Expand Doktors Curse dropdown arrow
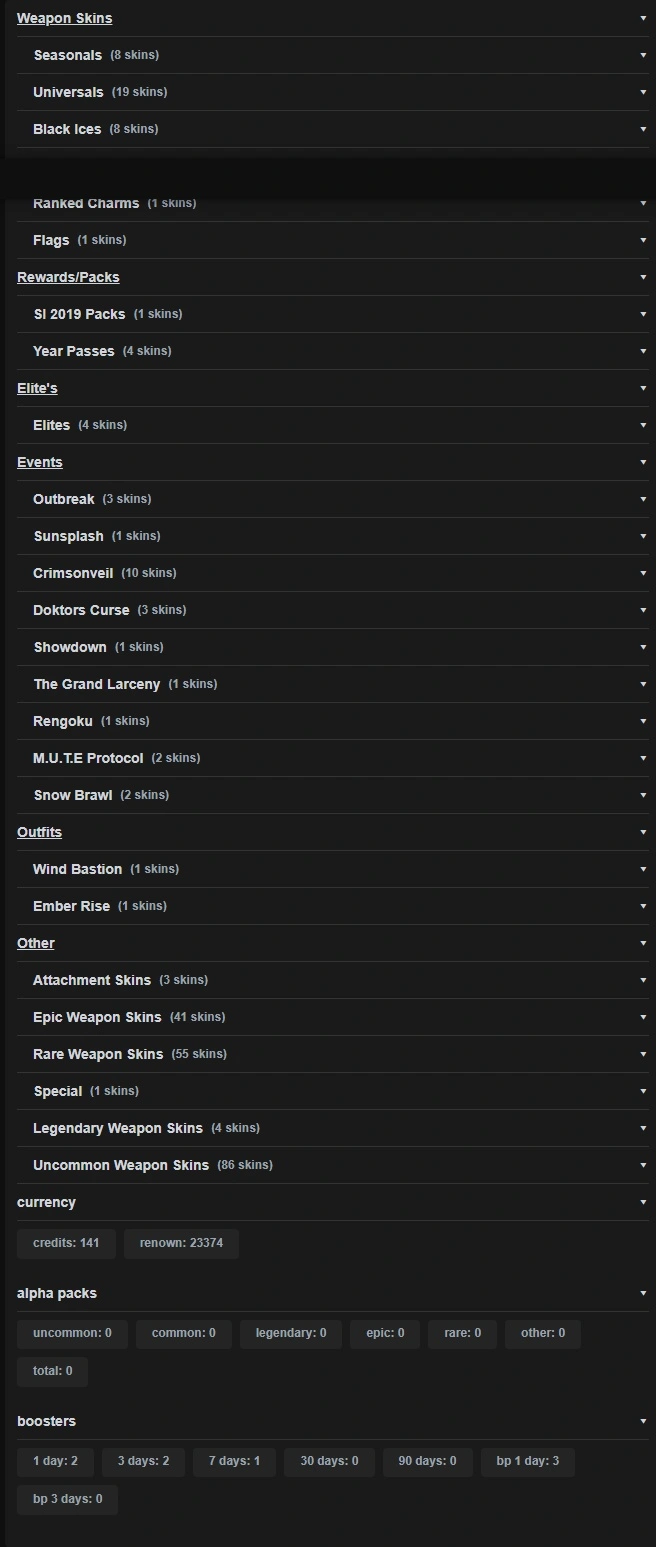 643,610
